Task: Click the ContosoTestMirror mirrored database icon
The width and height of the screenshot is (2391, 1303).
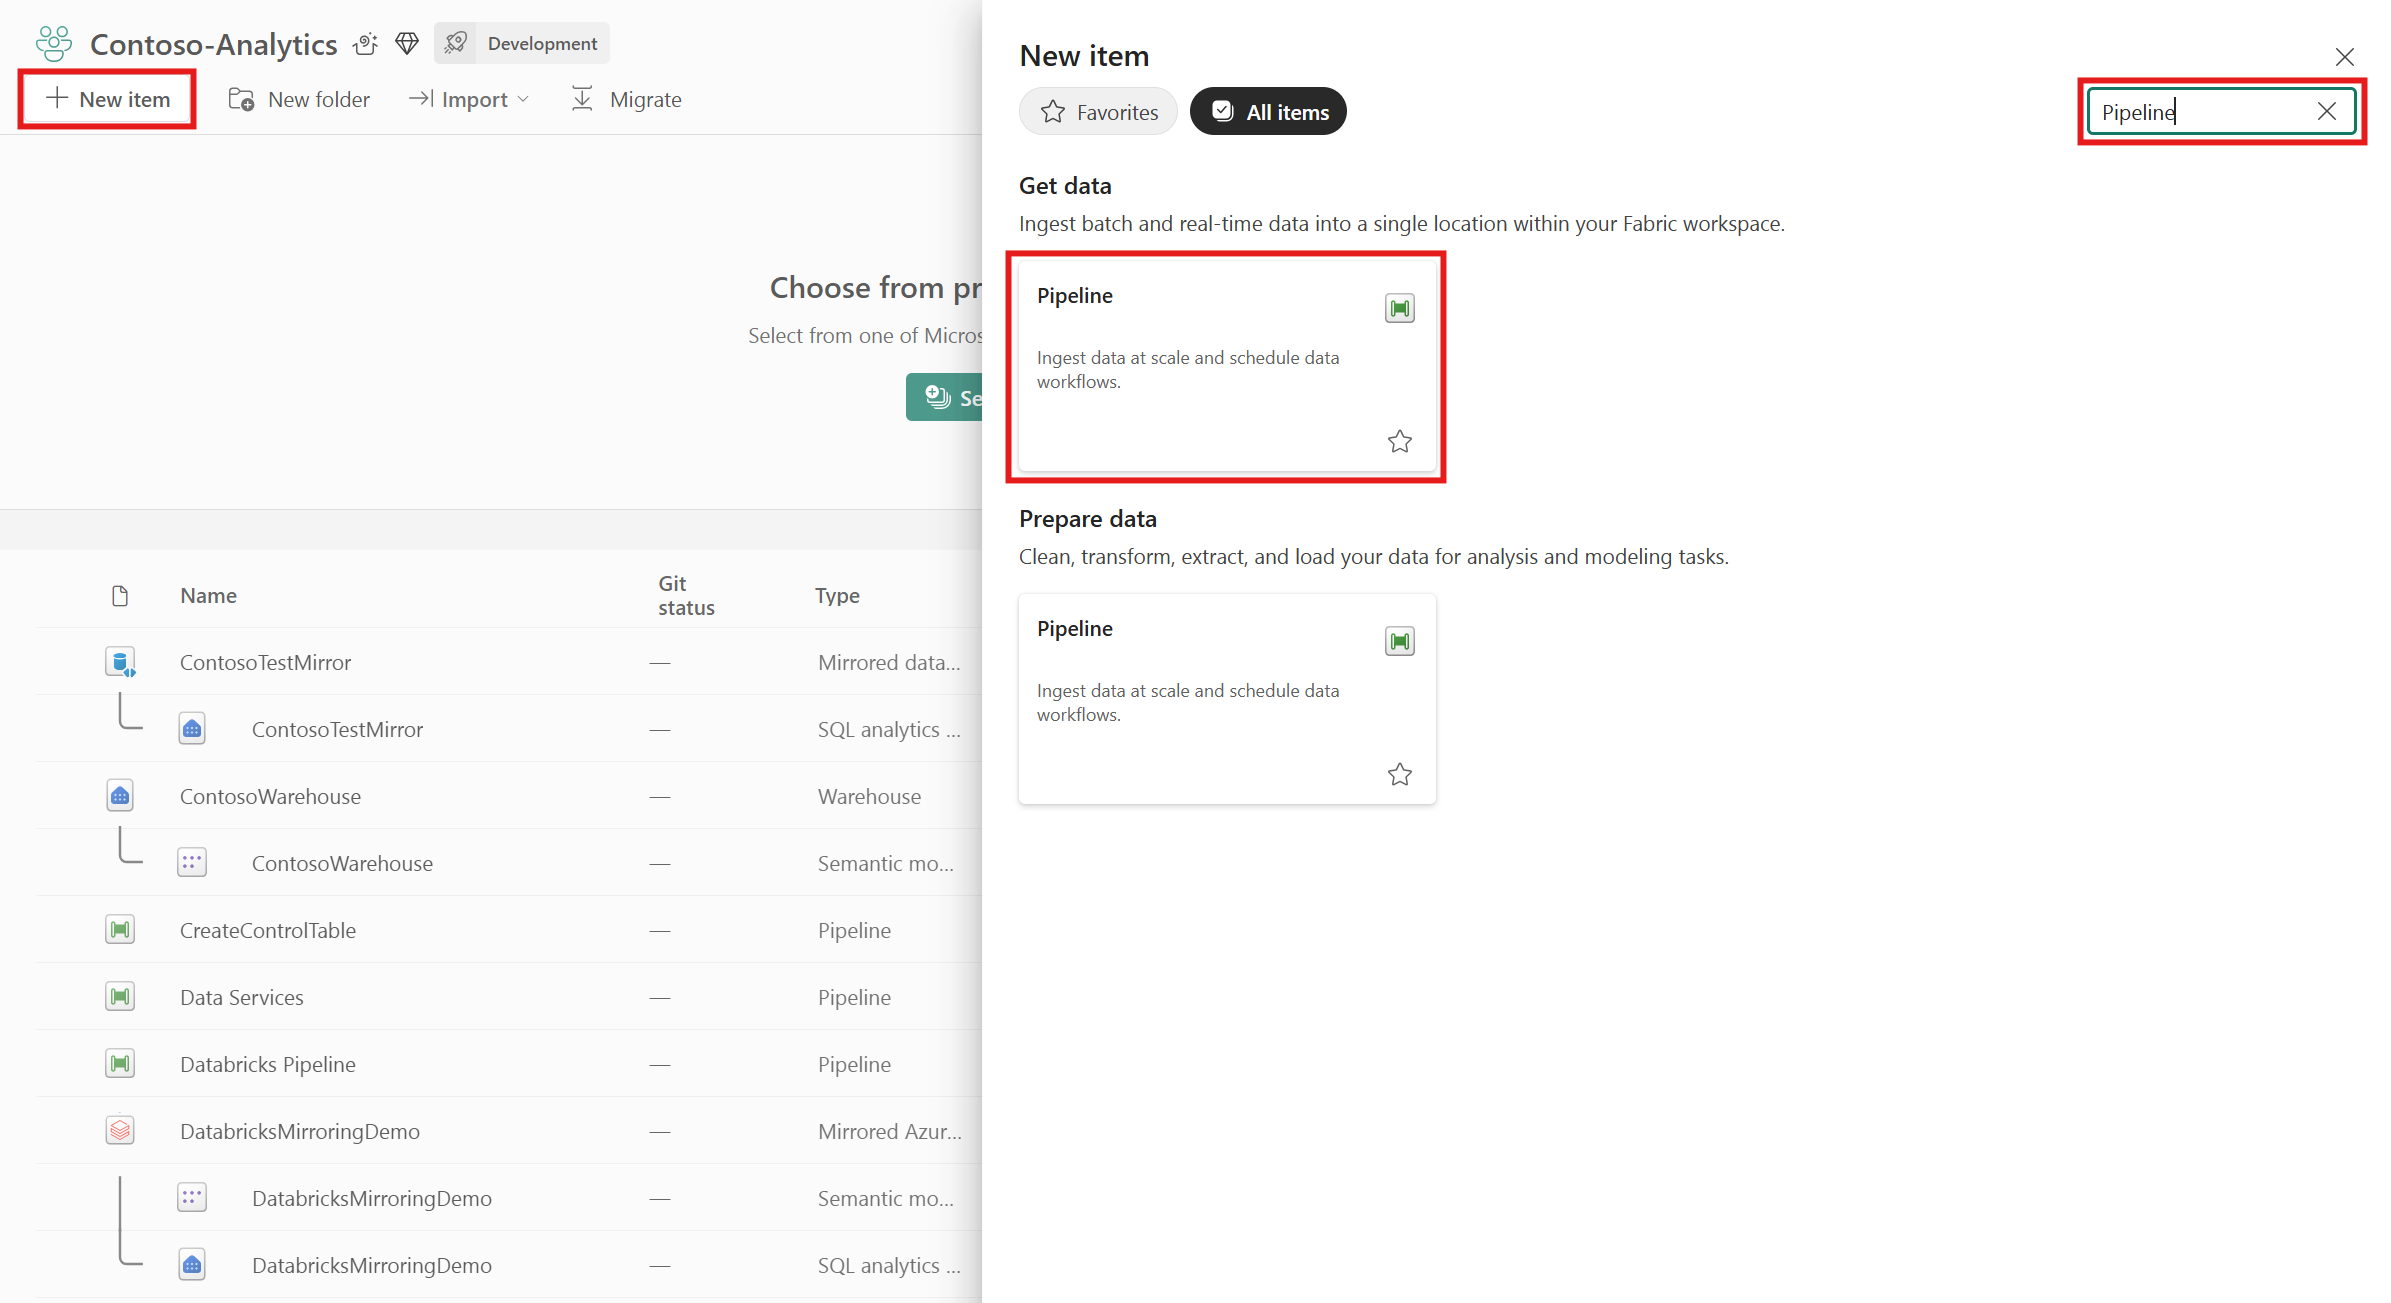Action: (x=120, y=662)
